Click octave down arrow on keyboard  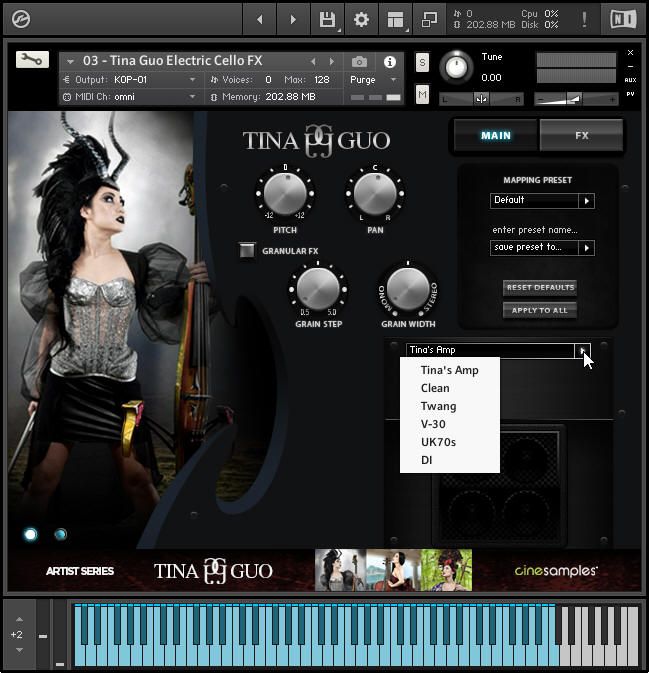[x=19, y=650]
